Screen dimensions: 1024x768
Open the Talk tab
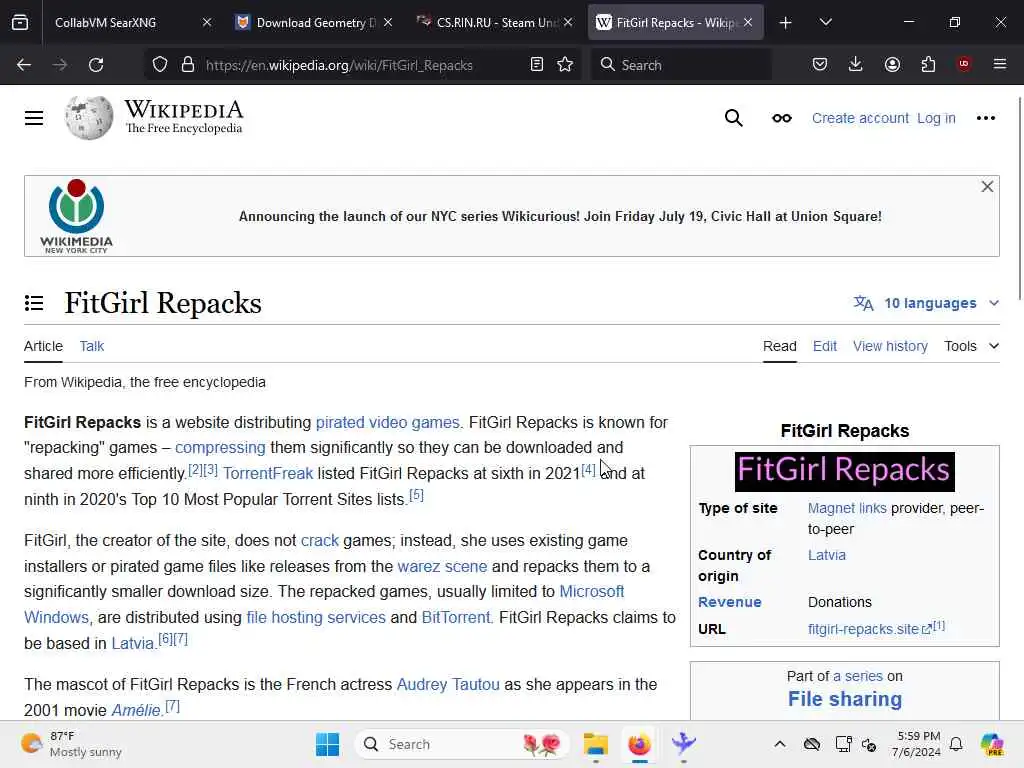tap(91, 346)
